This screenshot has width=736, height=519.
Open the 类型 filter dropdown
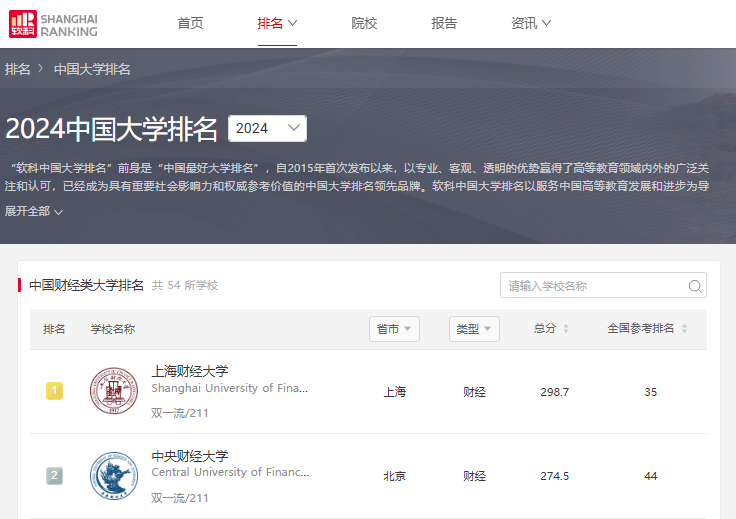474,329
